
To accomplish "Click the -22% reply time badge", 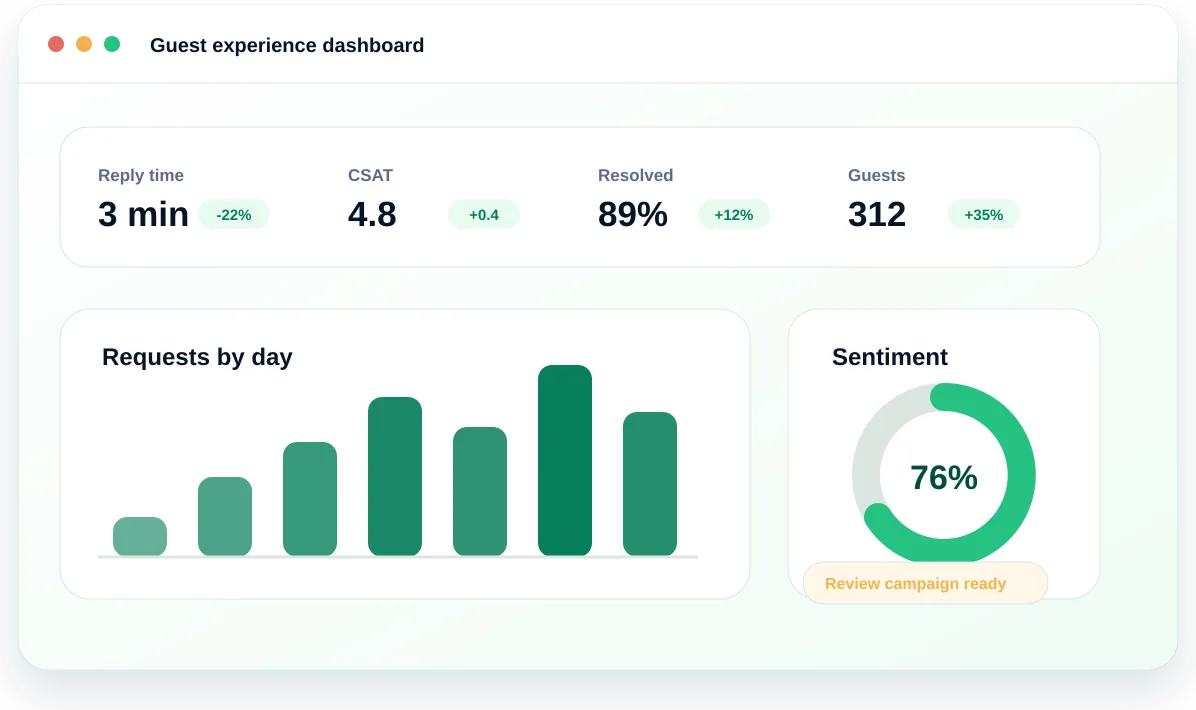I will [x=234, y=214].
